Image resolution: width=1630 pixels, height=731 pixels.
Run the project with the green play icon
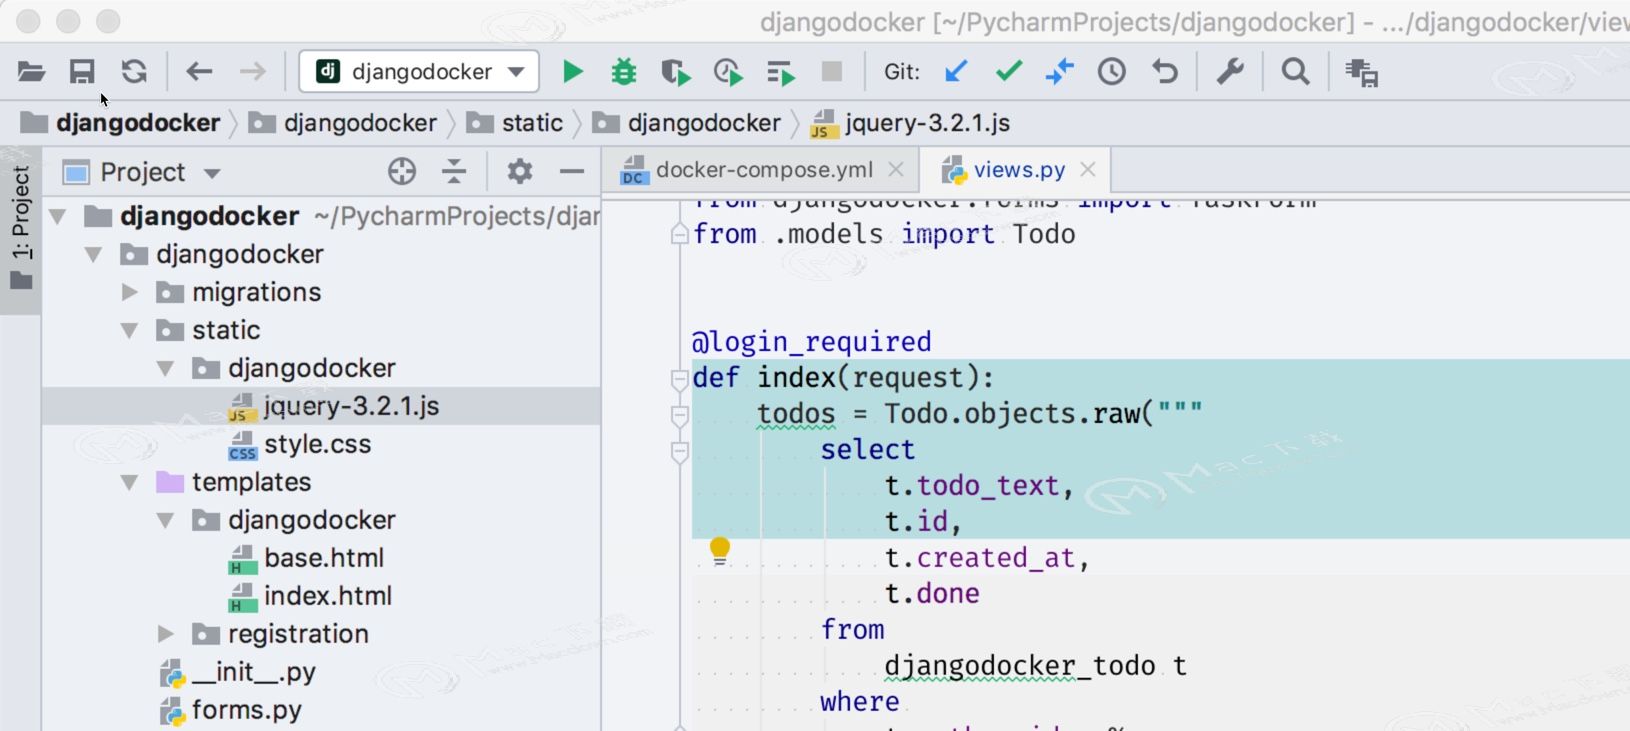click(x=573, y=72)
